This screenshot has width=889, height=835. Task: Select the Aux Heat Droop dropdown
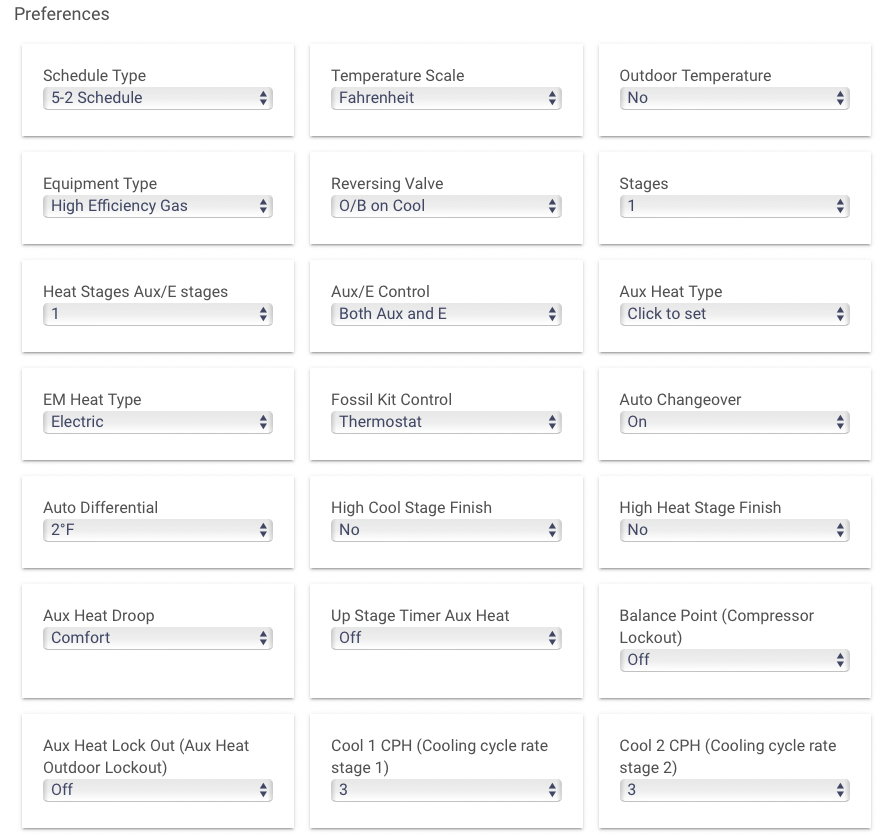[158, 638]
